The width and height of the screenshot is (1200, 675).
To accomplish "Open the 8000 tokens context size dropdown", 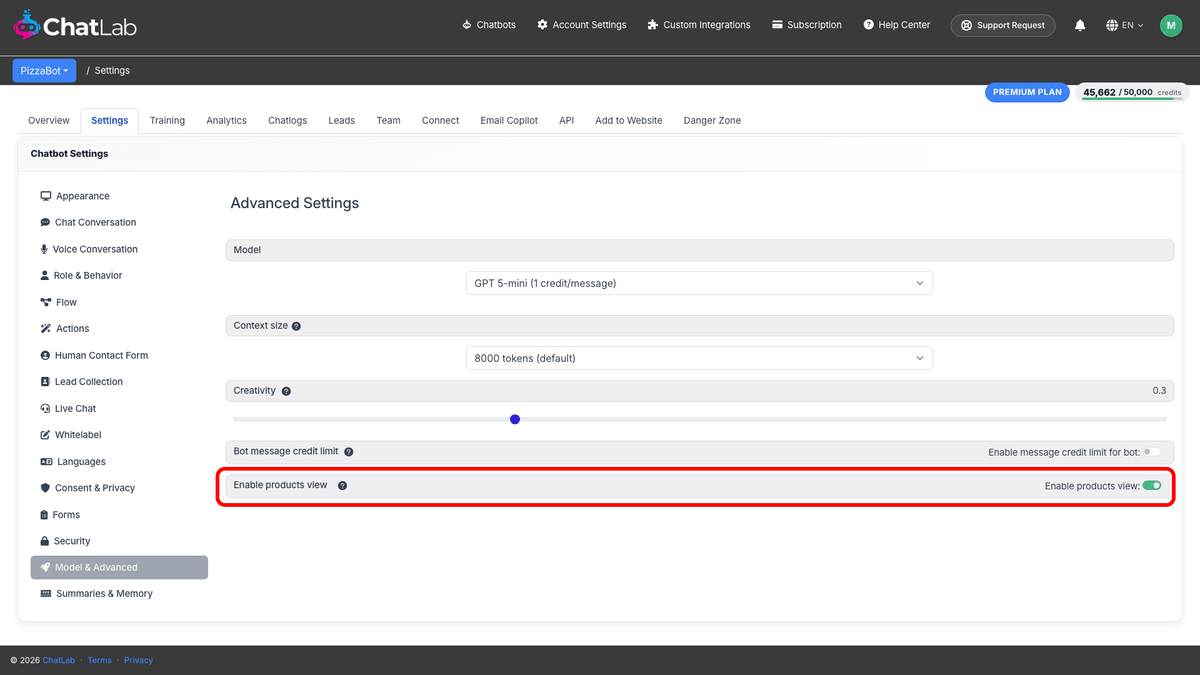I will [x=699, y=358].
